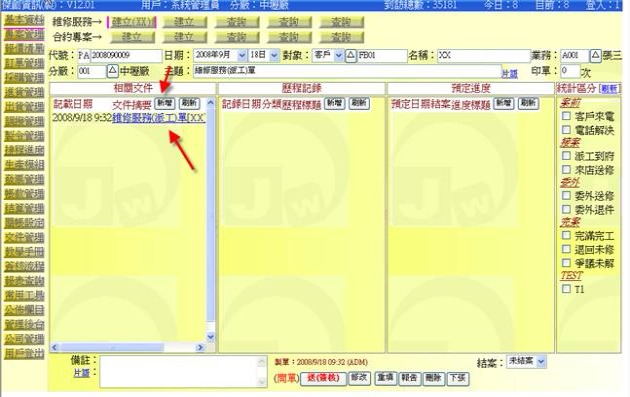This screenshot has width=630, height=397.
Task: Open the 維修服務(派工)單 document link
Action: click(159, 118)
